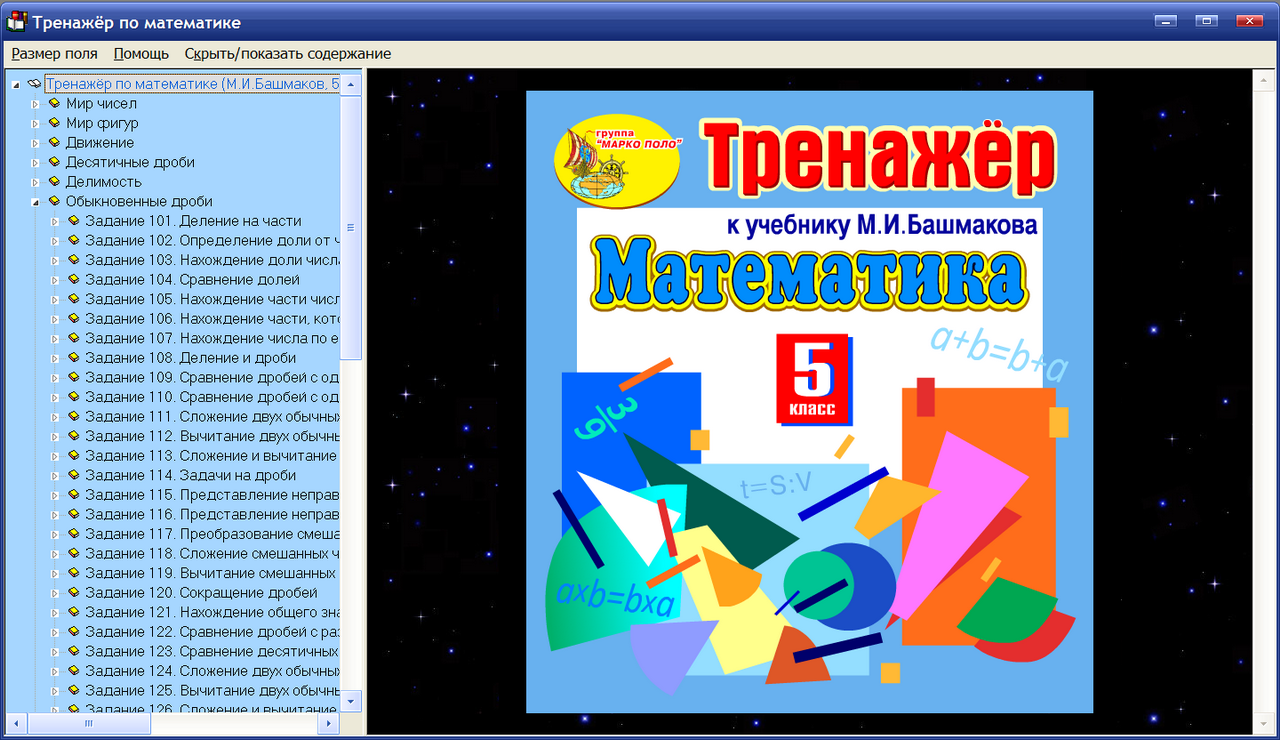
Task: Click the book icon of Задание 102
Action: tap(73, 240)
